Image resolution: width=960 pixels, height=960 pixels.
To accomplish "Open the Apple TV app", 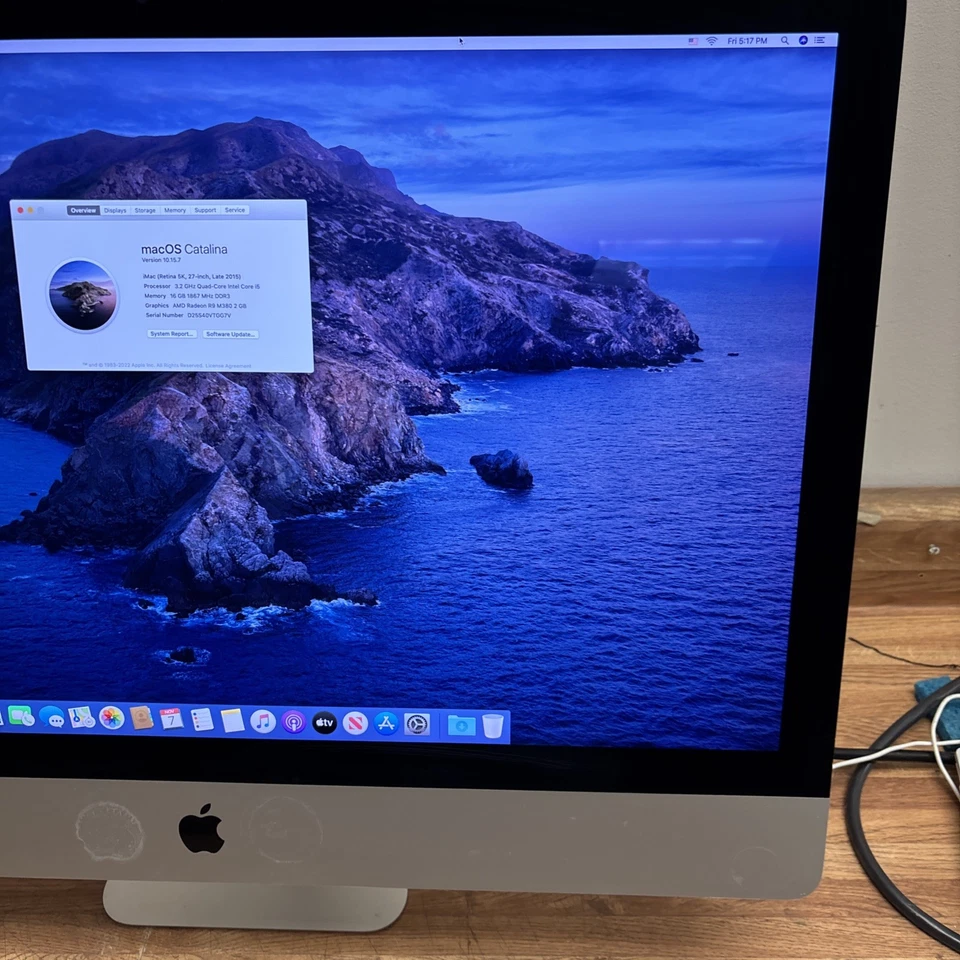I will (324, 722).
